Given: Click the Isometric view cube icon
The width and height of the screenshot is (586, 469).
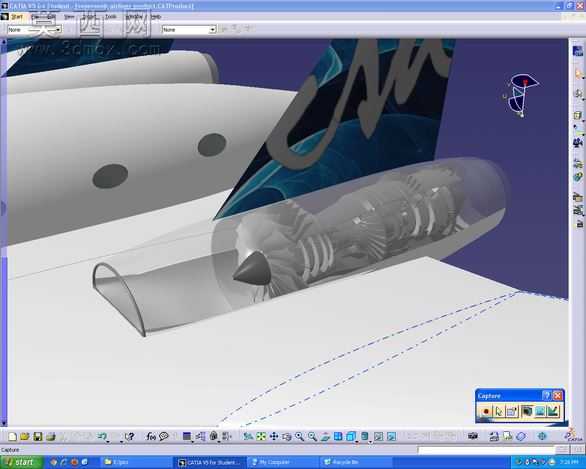Looking at the screenshot, I should tap(351, 436).
